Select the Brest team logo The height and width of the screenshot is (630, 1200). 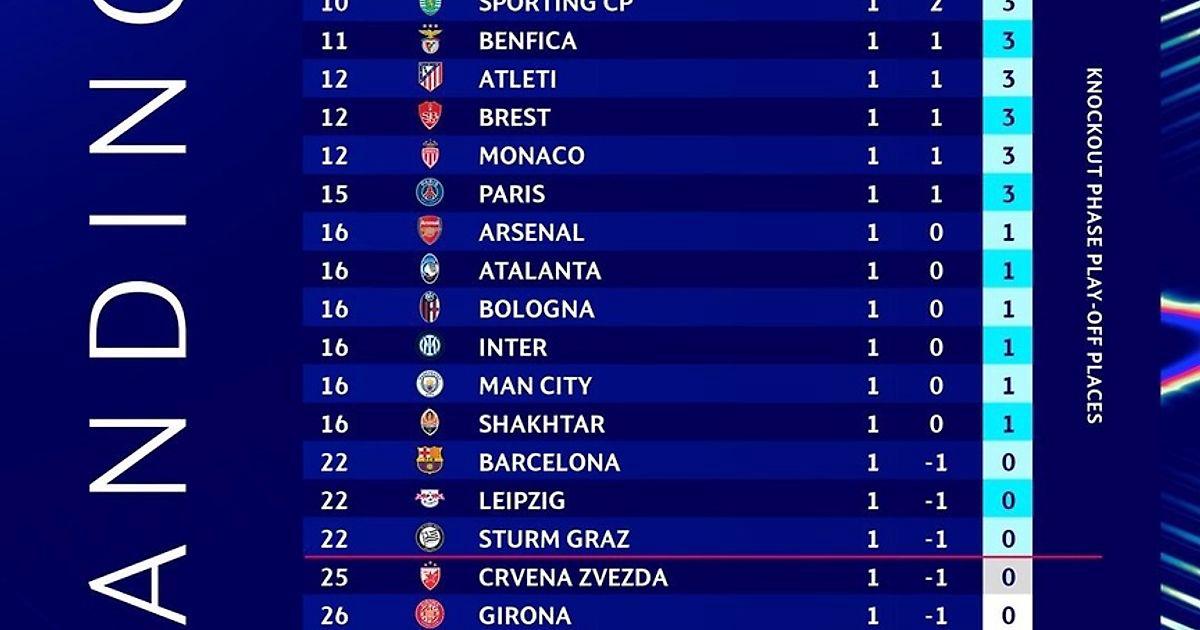pyautogui.click(x=430, y=117)
